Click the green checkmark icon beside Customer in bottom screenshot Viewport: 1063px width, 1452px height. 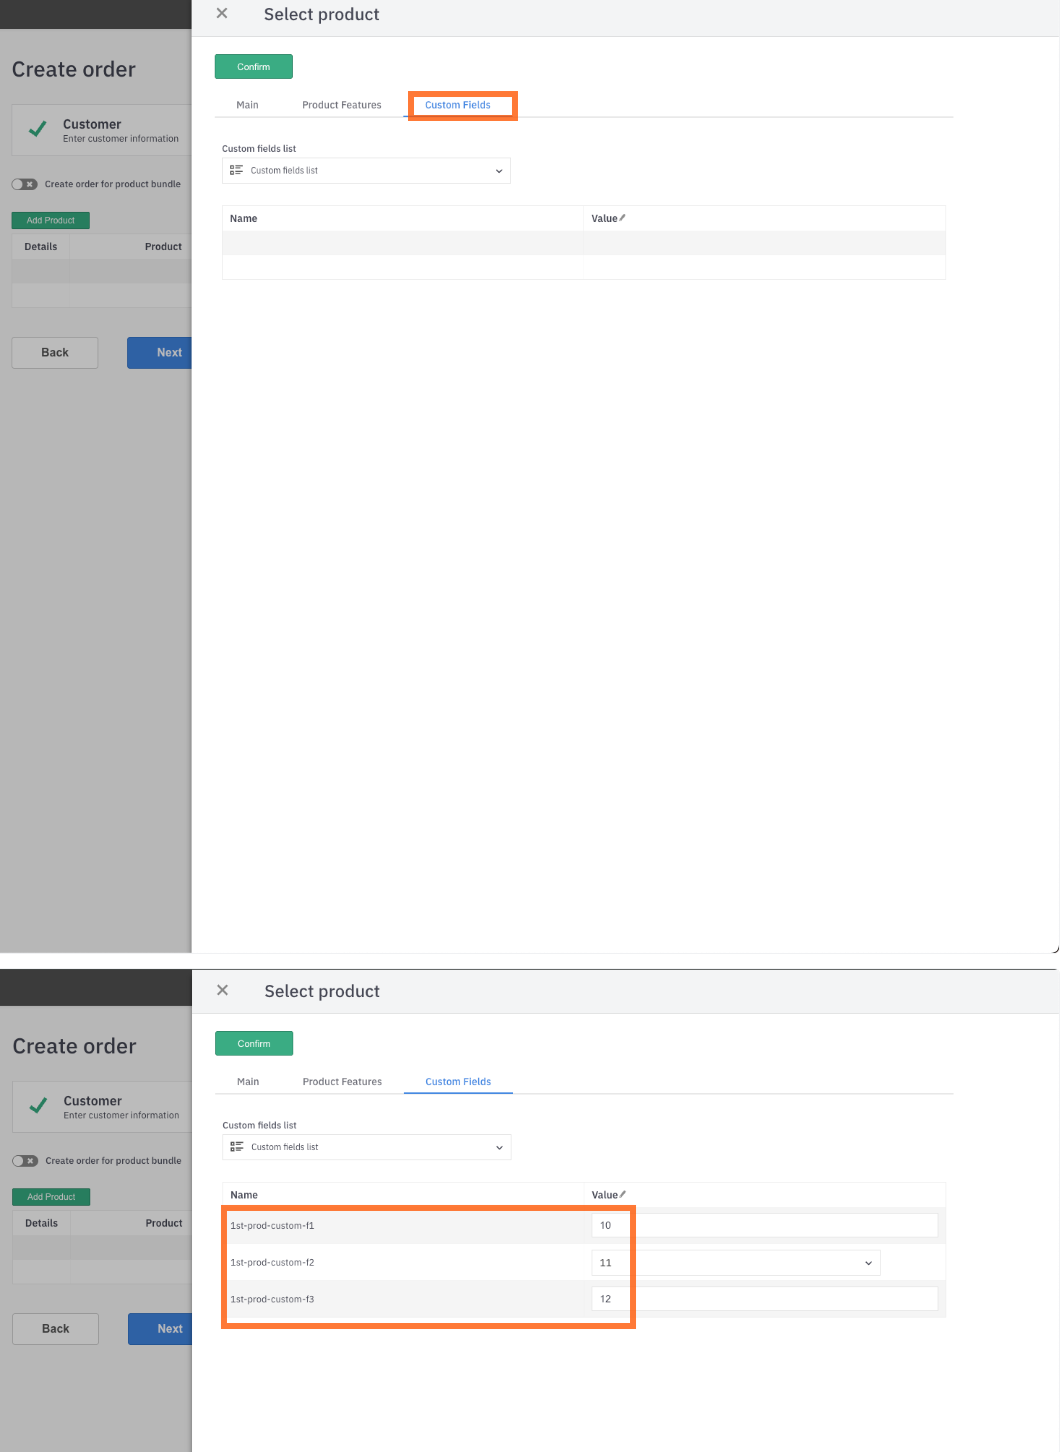(38, 1106)
